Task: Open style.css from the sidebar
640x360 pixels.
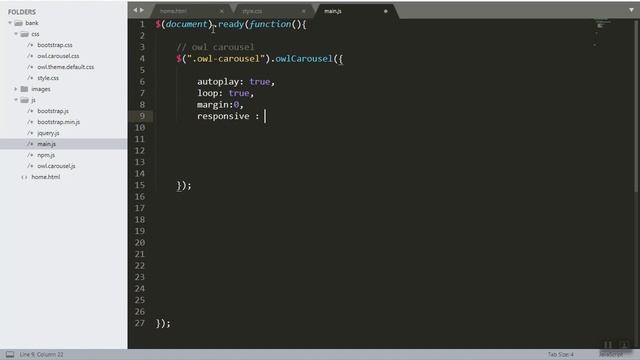Action: click(x=48, y=78)
